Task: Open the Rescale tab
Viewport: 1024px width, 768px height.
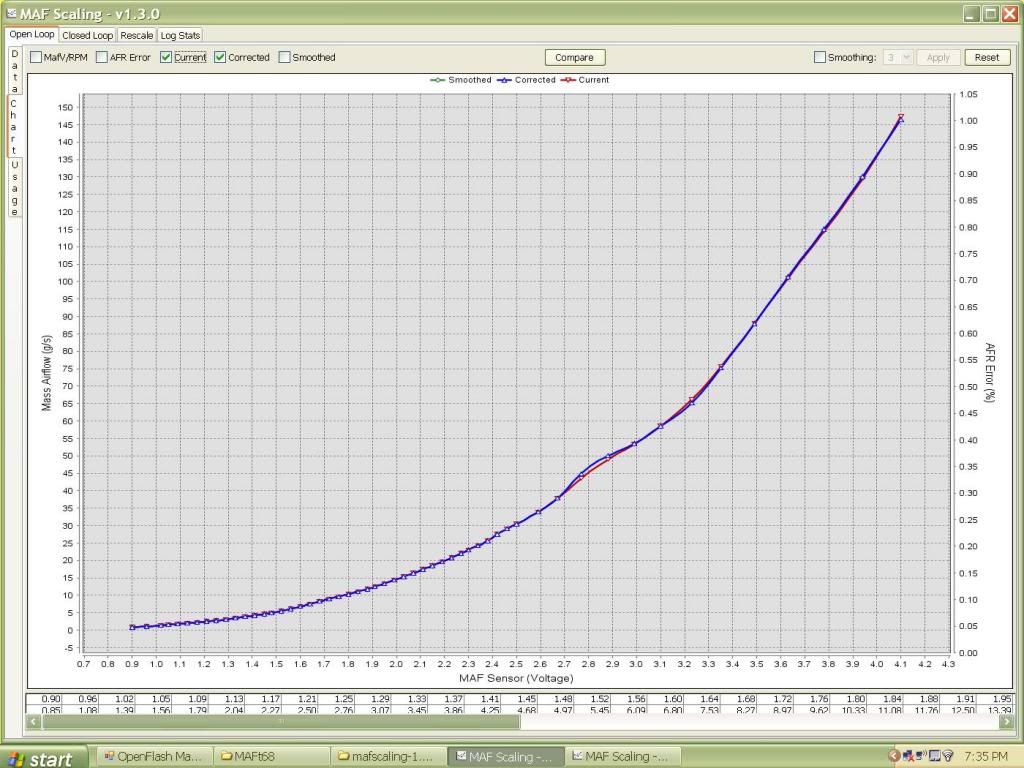Action: (137, 35)
